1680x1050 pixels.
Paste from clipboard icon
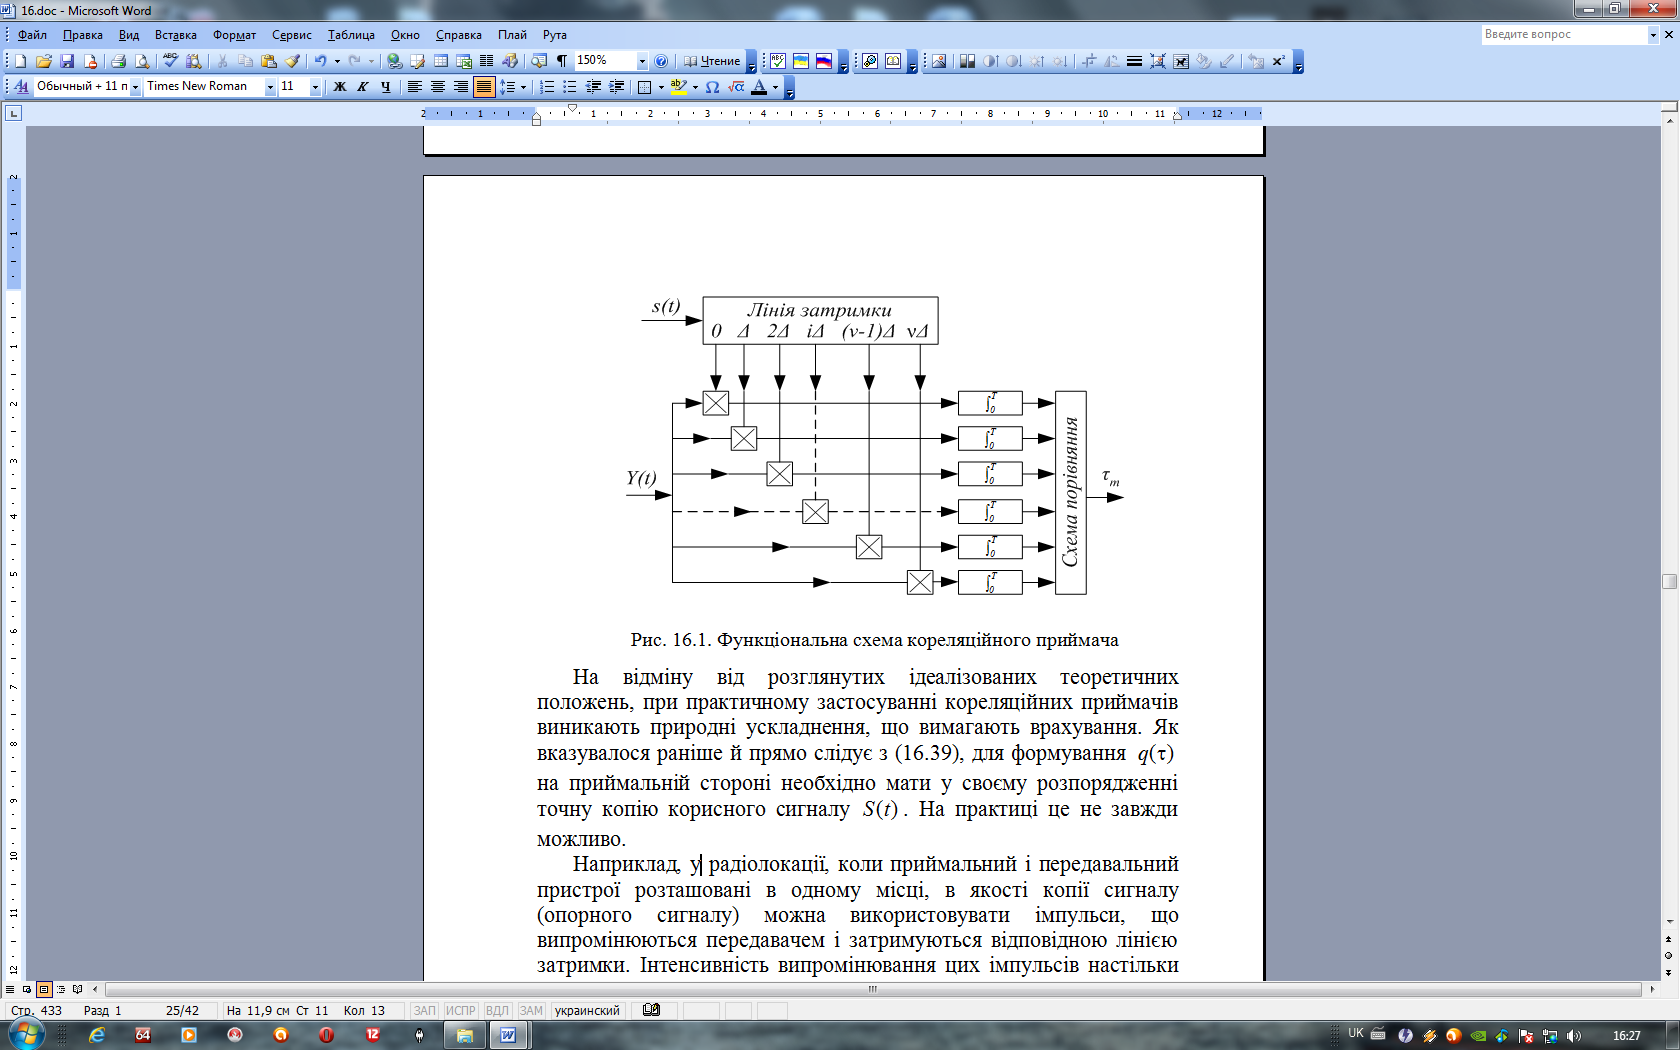269,61
